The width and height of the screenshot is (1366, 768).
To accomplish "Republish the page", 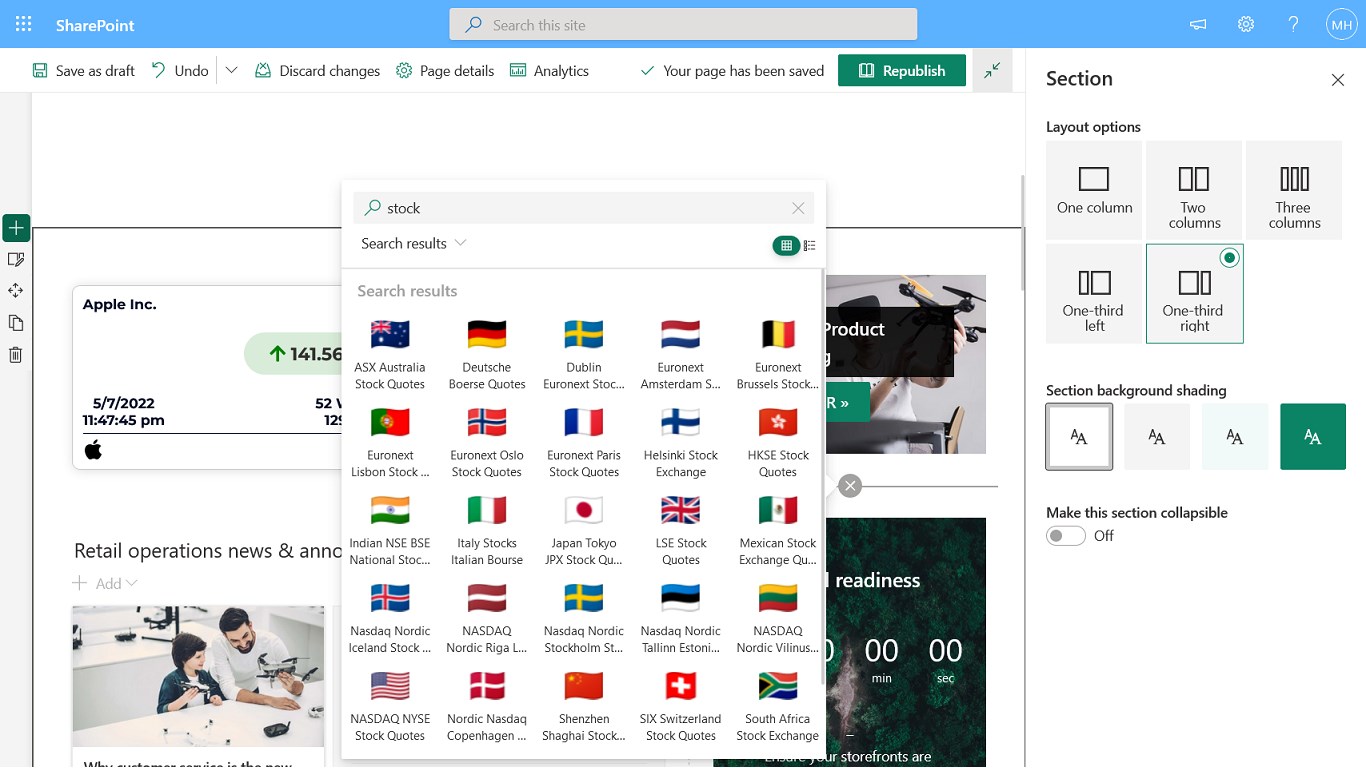I will tap(902, 71).
